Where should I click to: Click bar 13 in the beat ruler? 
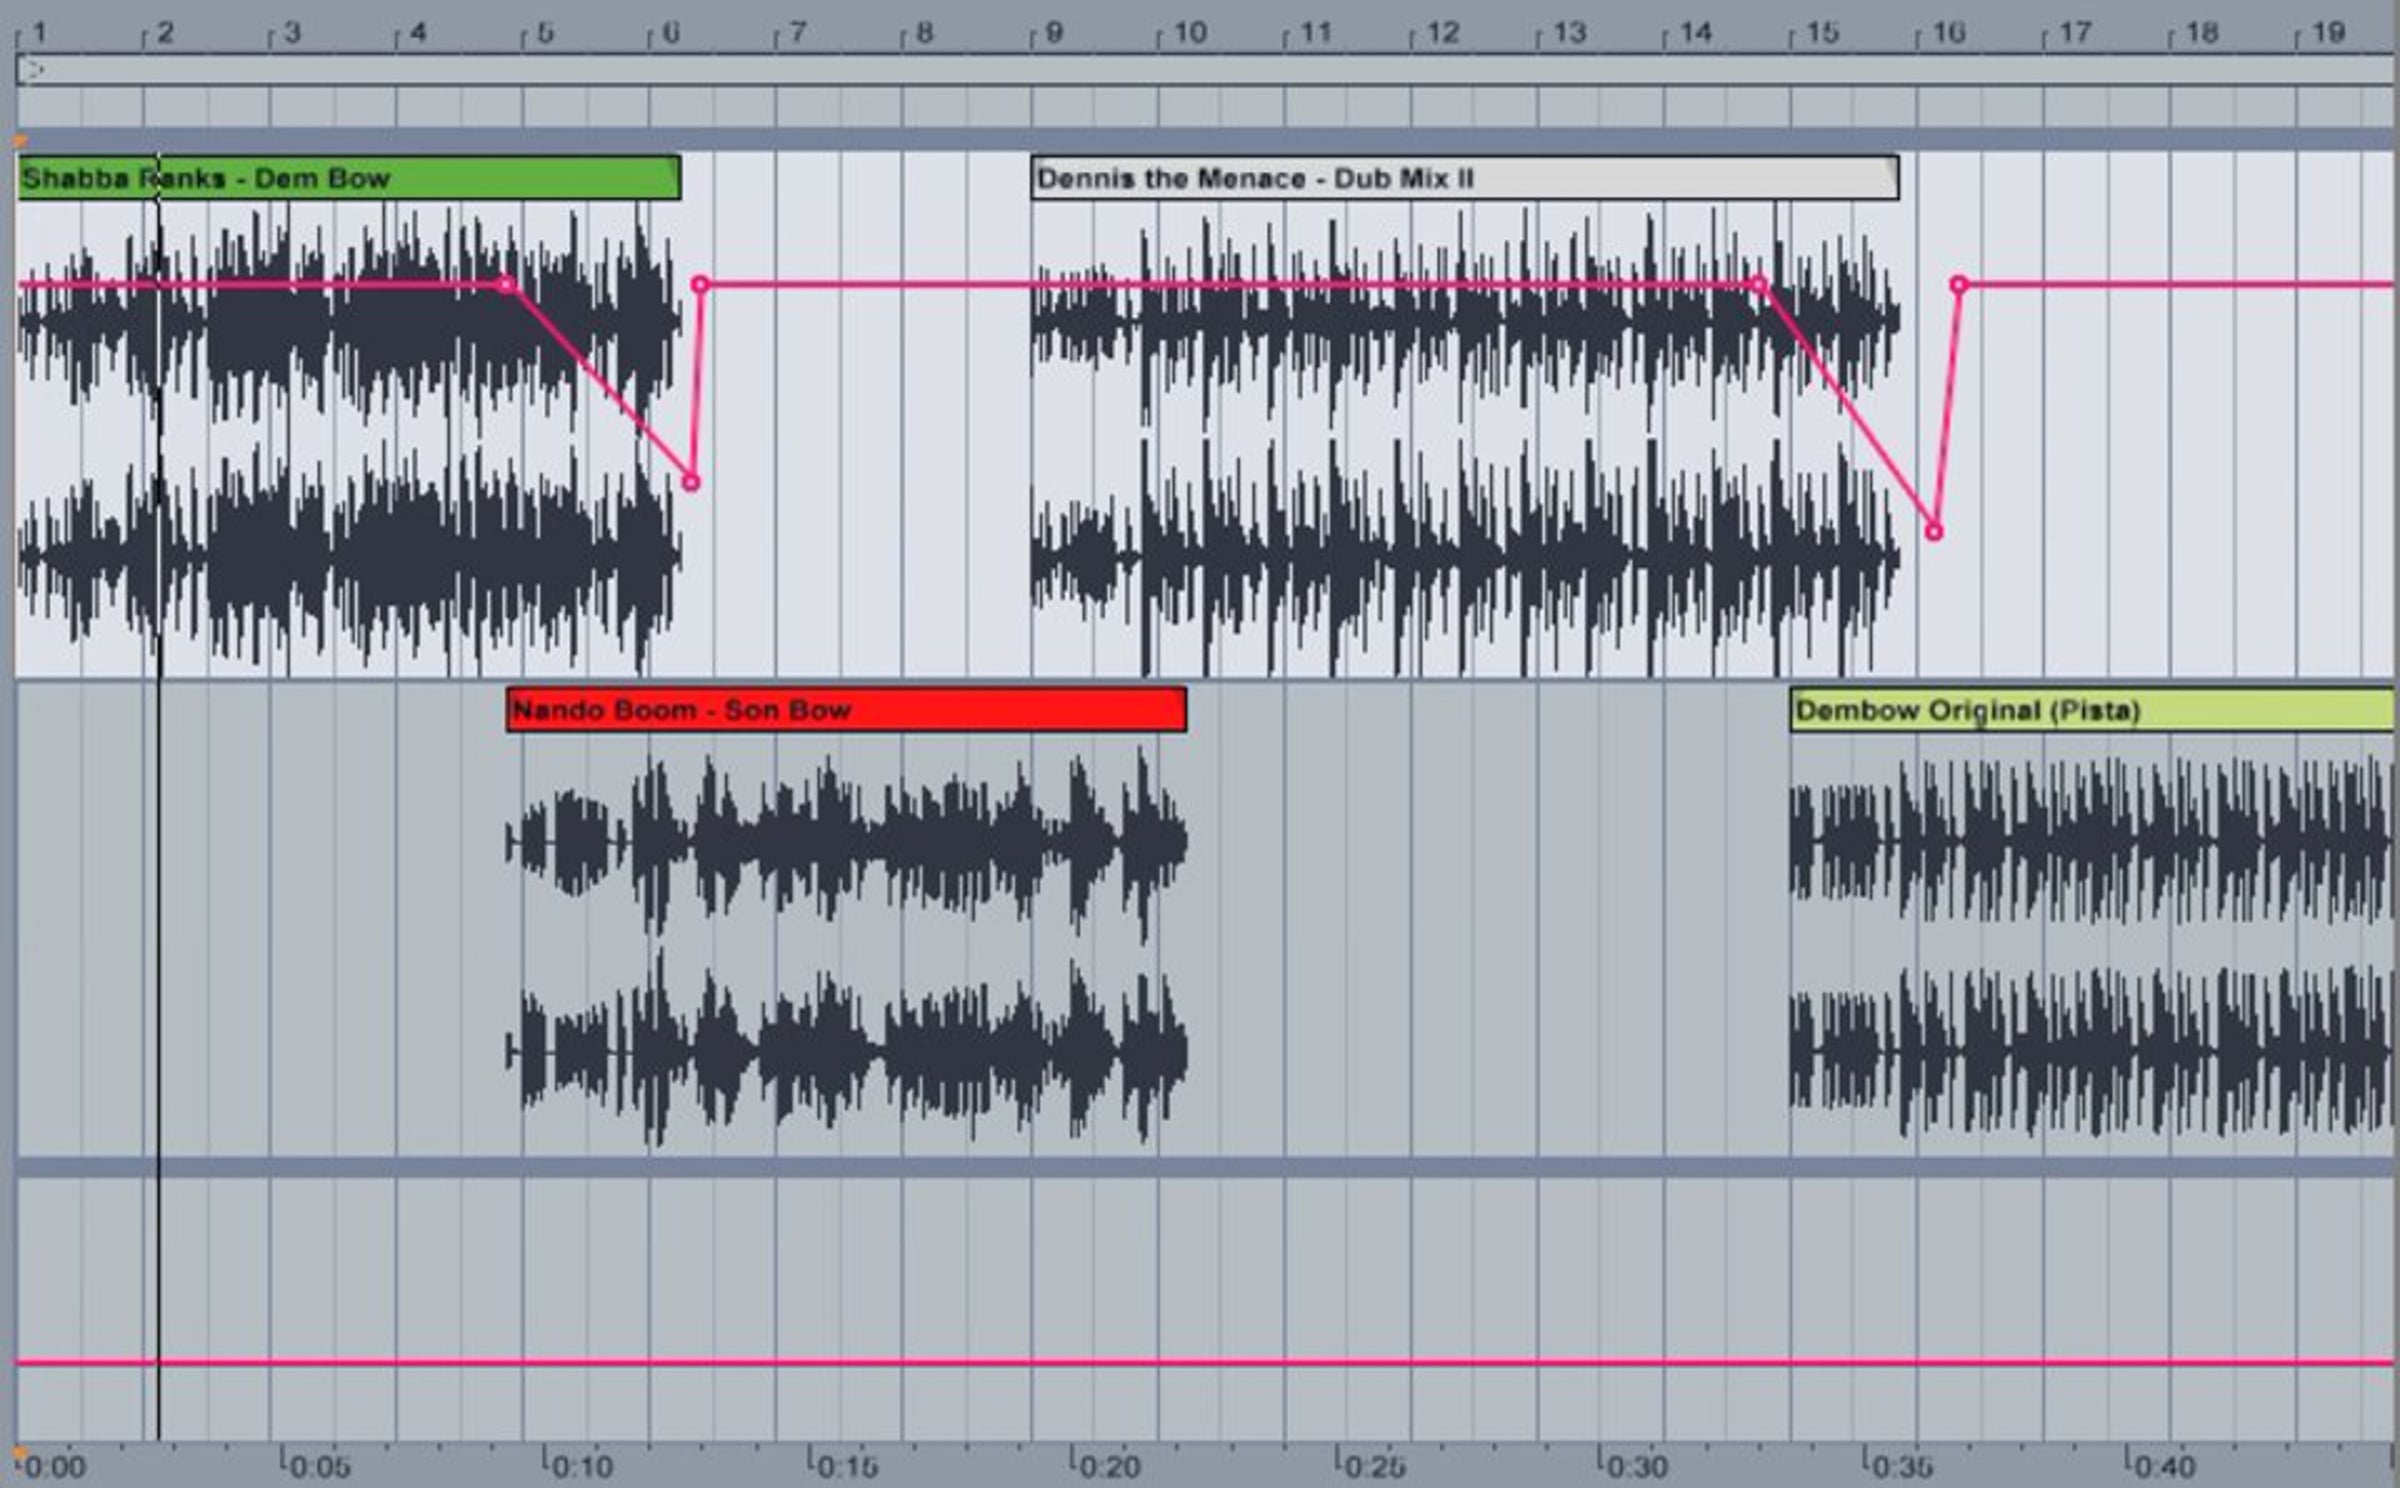[x=1568, y=33]
